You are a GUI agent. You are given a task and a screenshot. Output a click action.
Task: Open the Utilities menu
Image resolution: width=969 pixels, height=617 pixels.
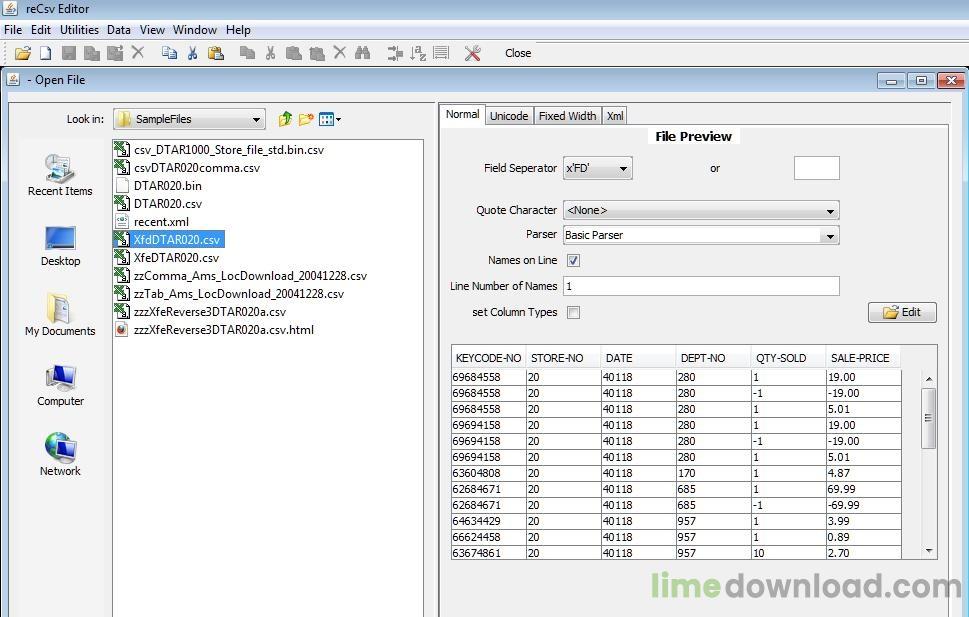point(79,30)
